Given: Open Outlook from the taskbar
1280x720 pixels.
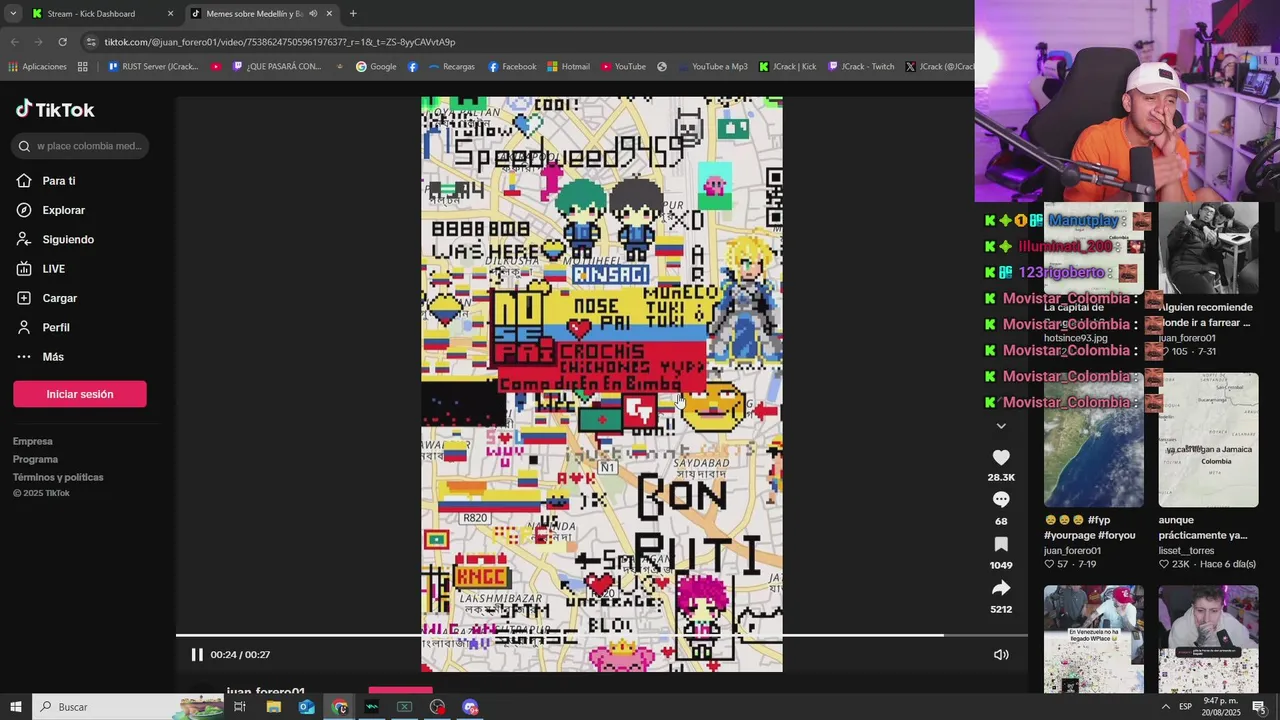Looking at the screenshot, I should click(306, 707).
